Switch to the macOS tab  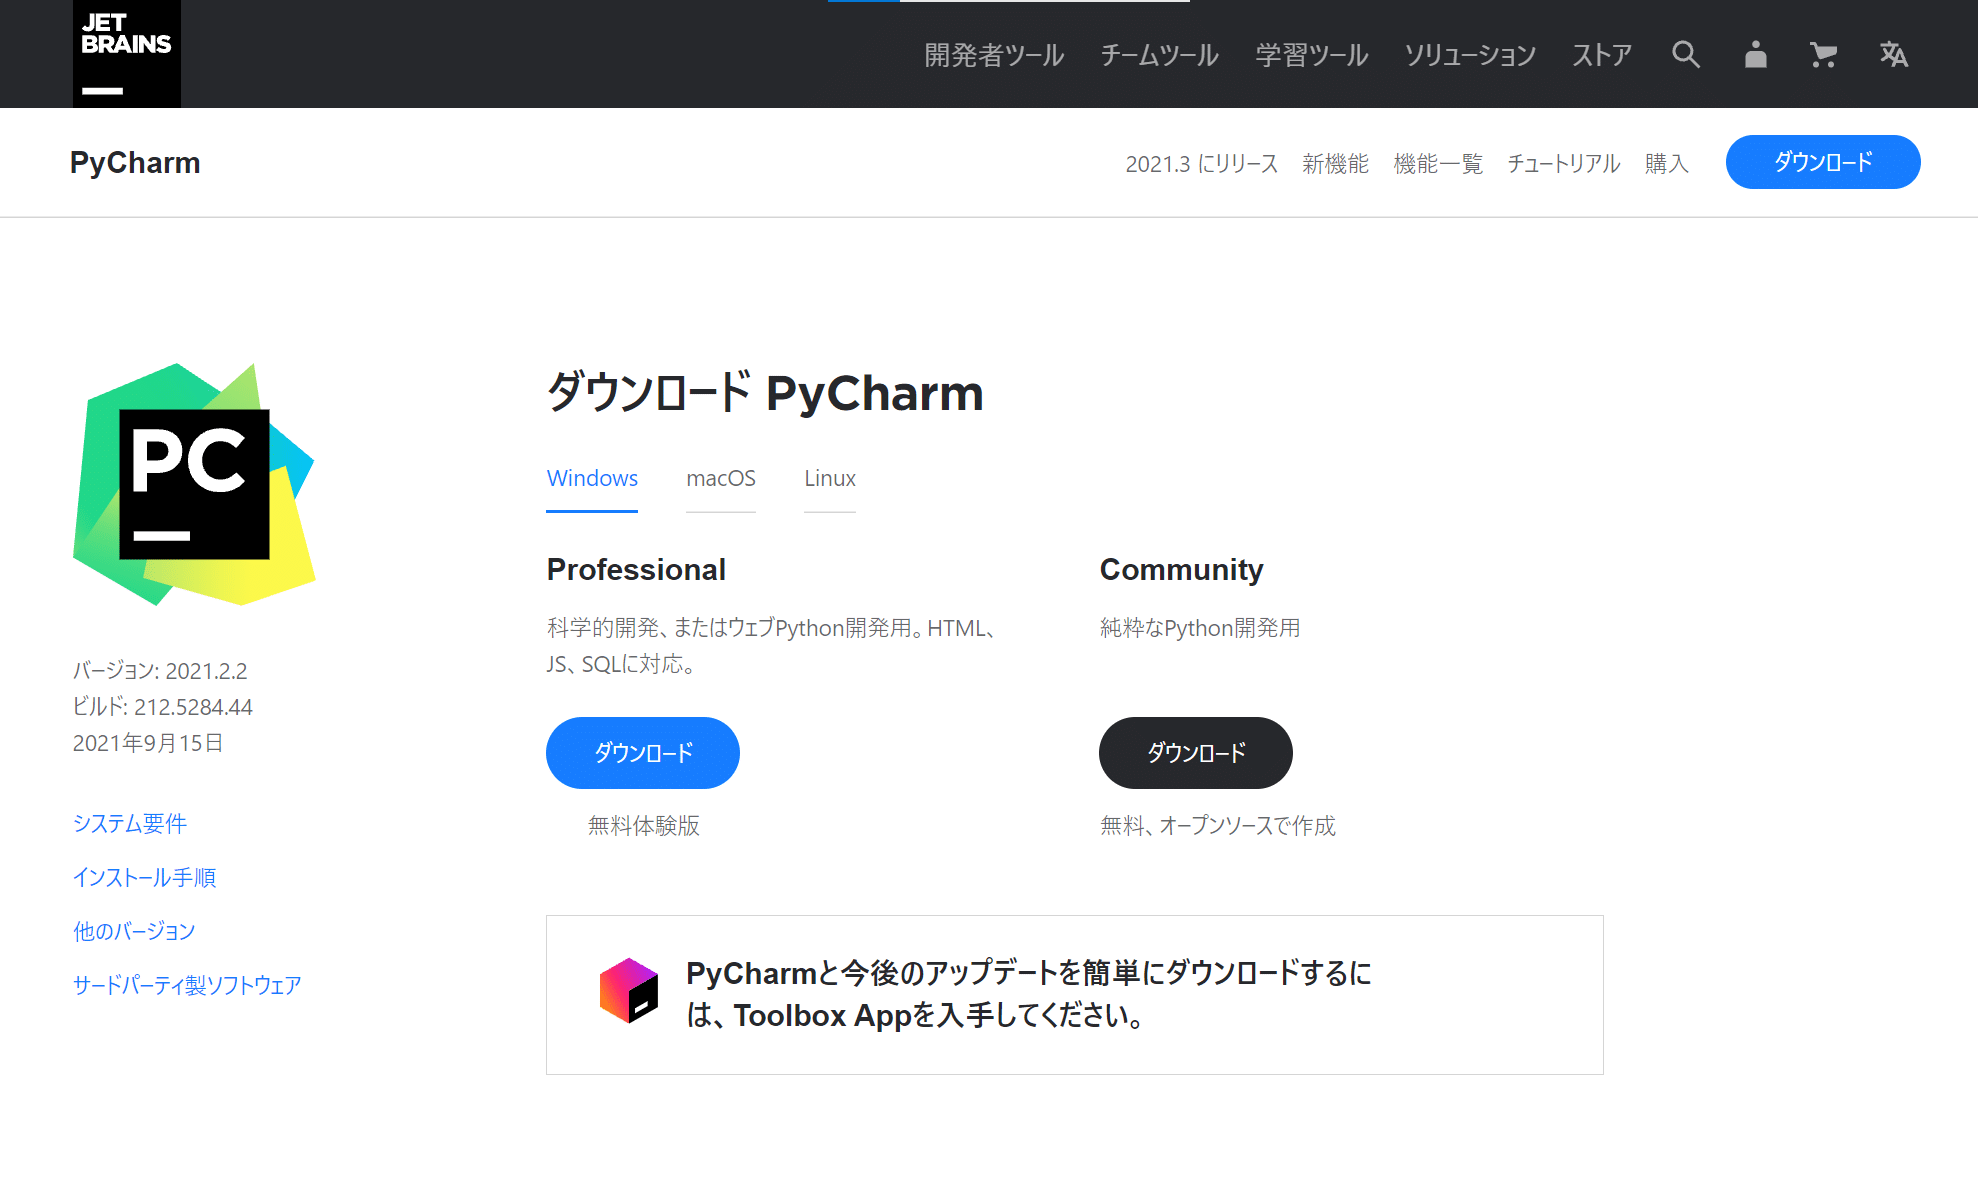[721, 479]
